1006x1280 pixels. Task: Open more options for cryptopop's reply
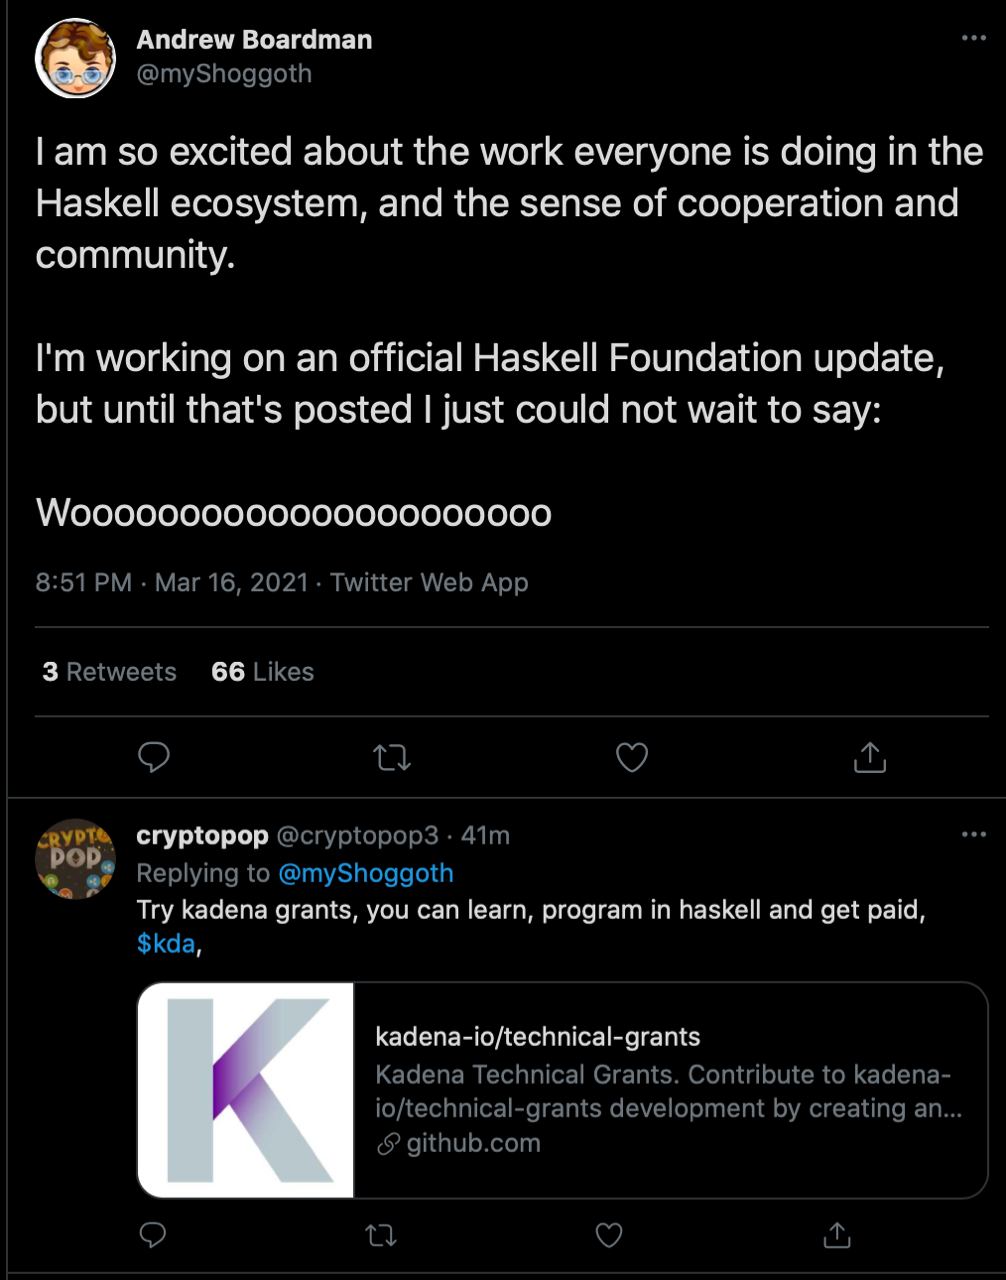click(973, 834)
